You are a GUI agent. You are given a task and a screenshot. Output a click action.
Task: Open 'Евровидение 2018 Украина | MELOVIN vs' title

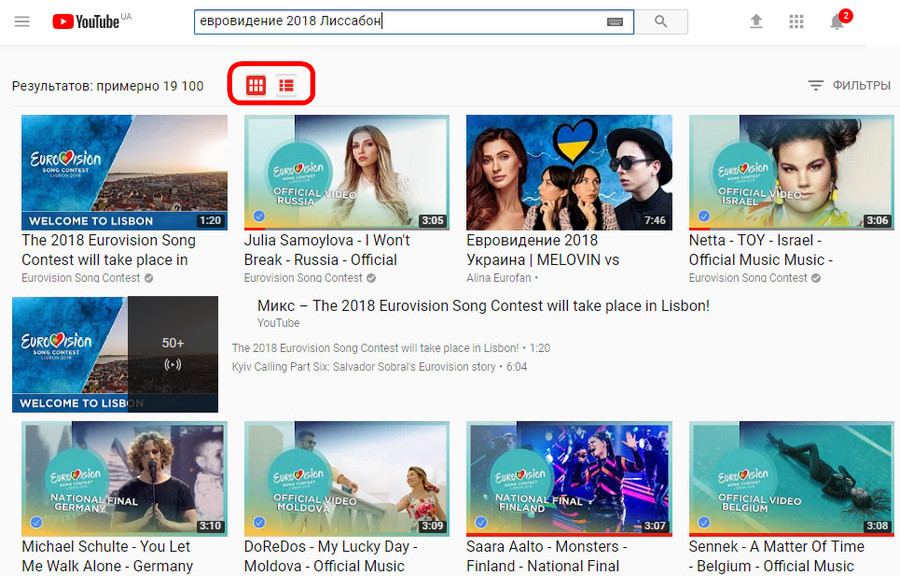point(542,250)
